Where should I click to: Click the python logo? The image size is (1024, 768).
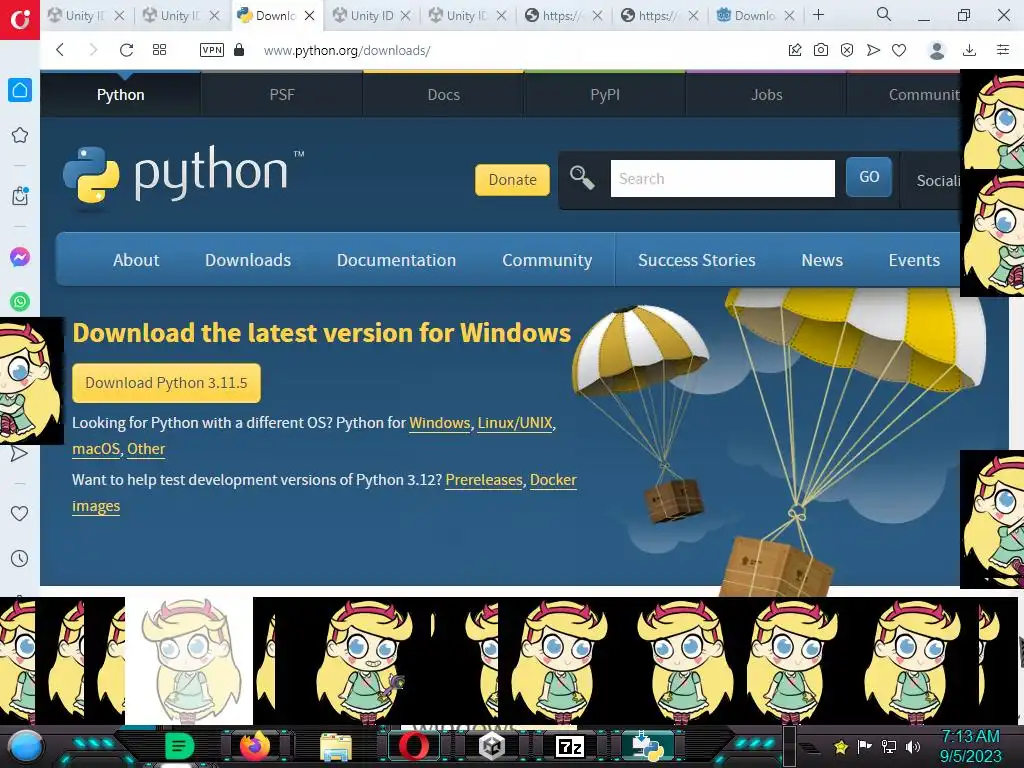click(x=184, y=175)
